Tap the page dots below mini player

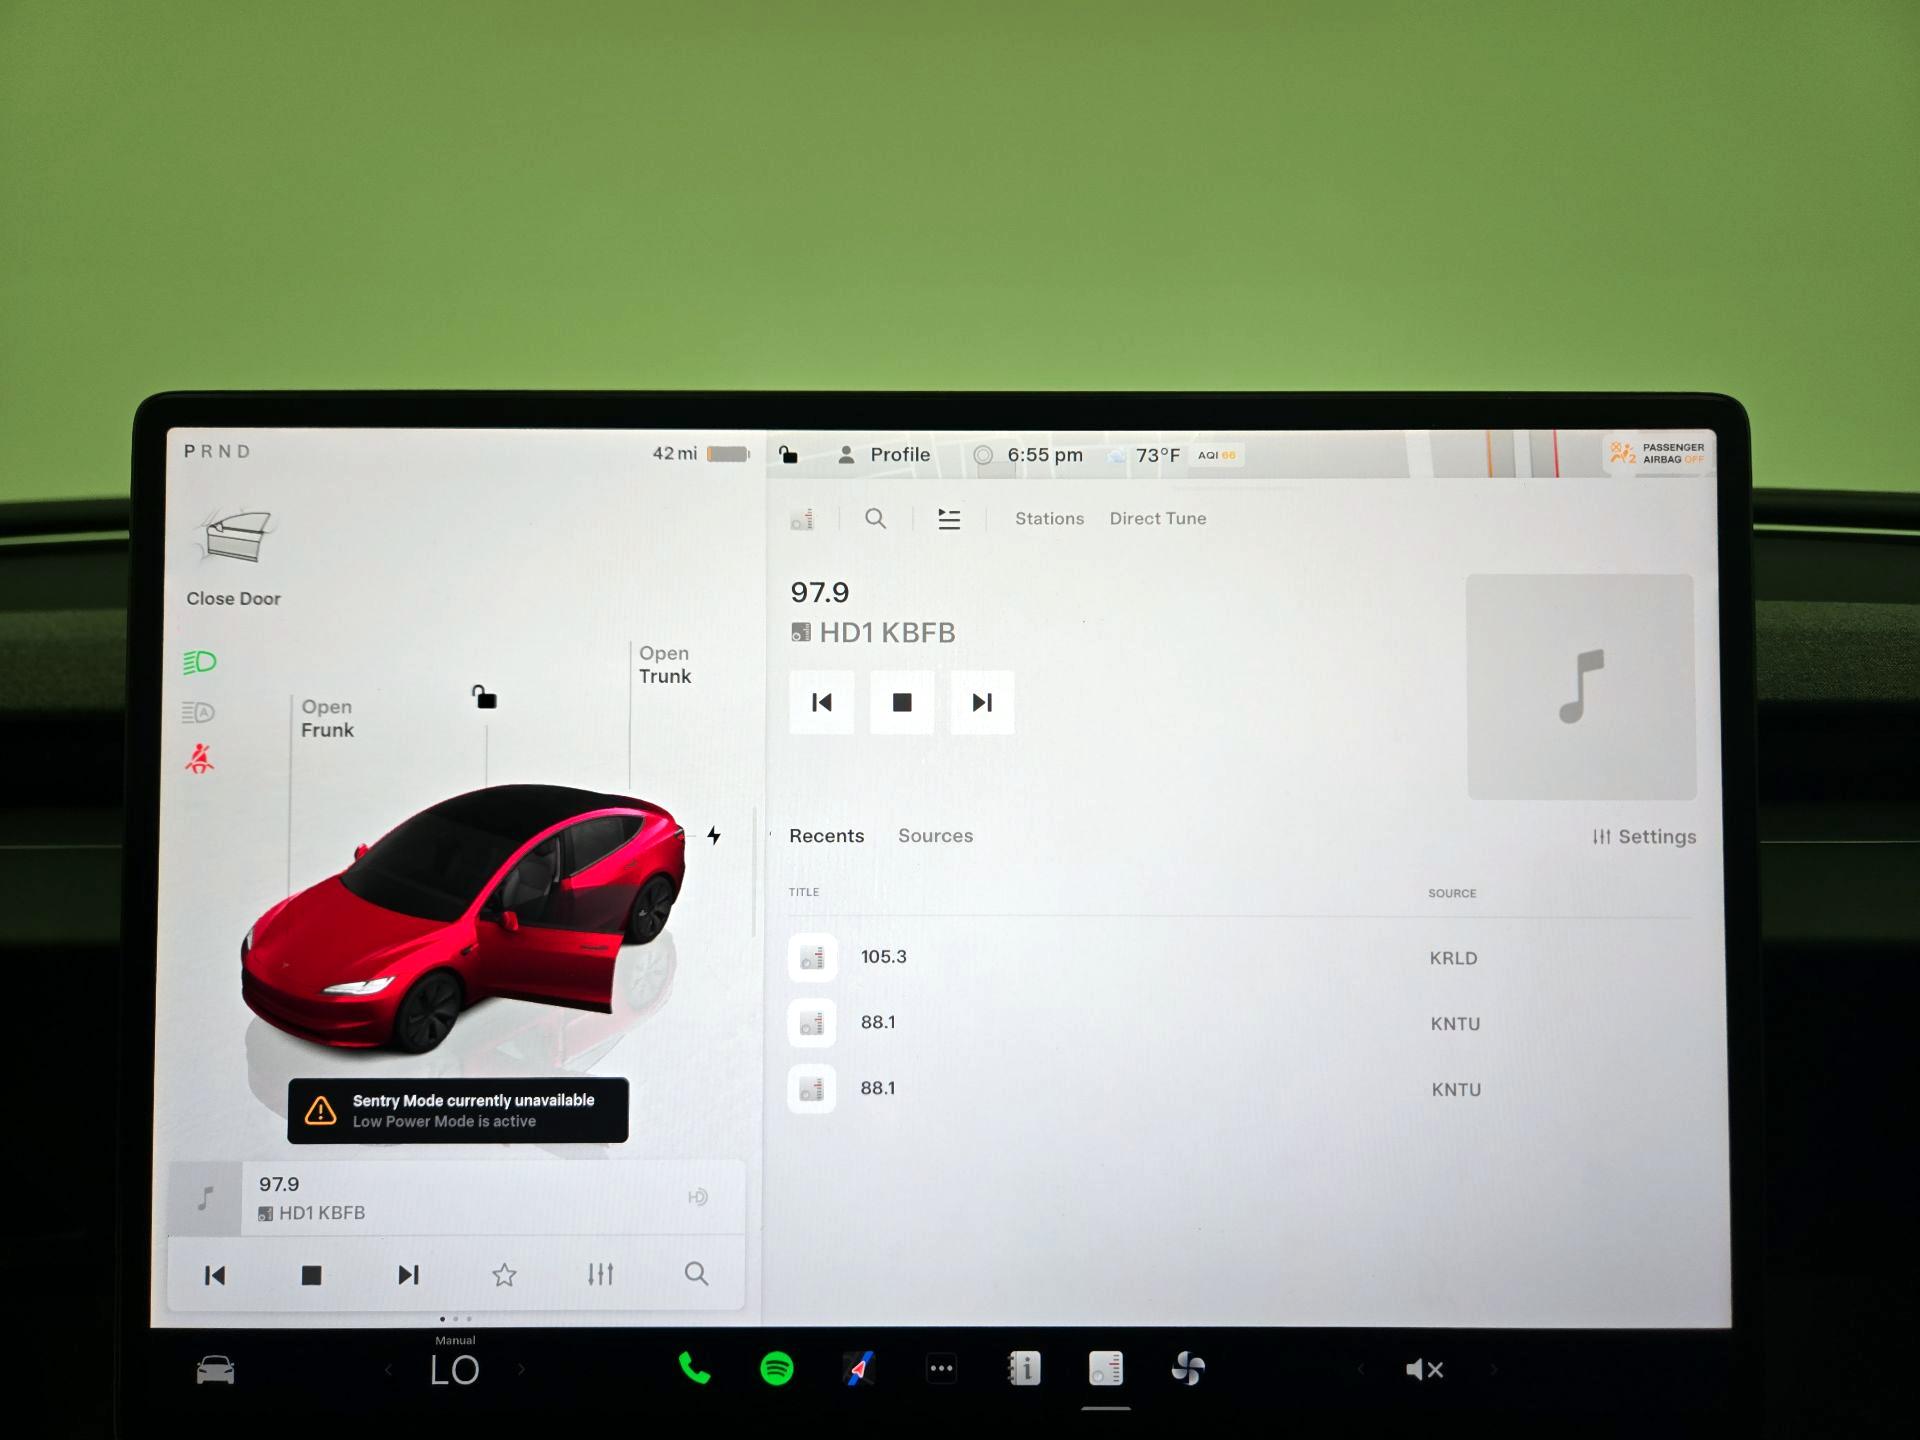[x=455, y=1319]
